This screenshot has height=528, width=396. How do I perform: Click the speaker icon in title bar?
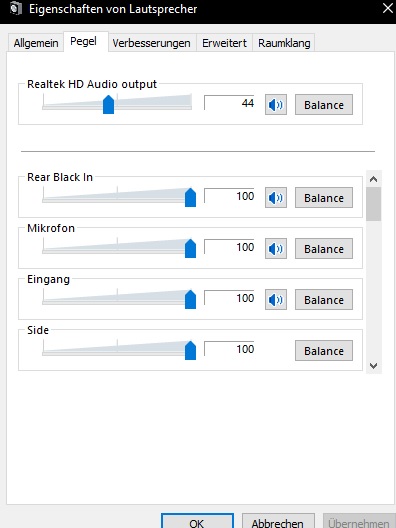15,9
